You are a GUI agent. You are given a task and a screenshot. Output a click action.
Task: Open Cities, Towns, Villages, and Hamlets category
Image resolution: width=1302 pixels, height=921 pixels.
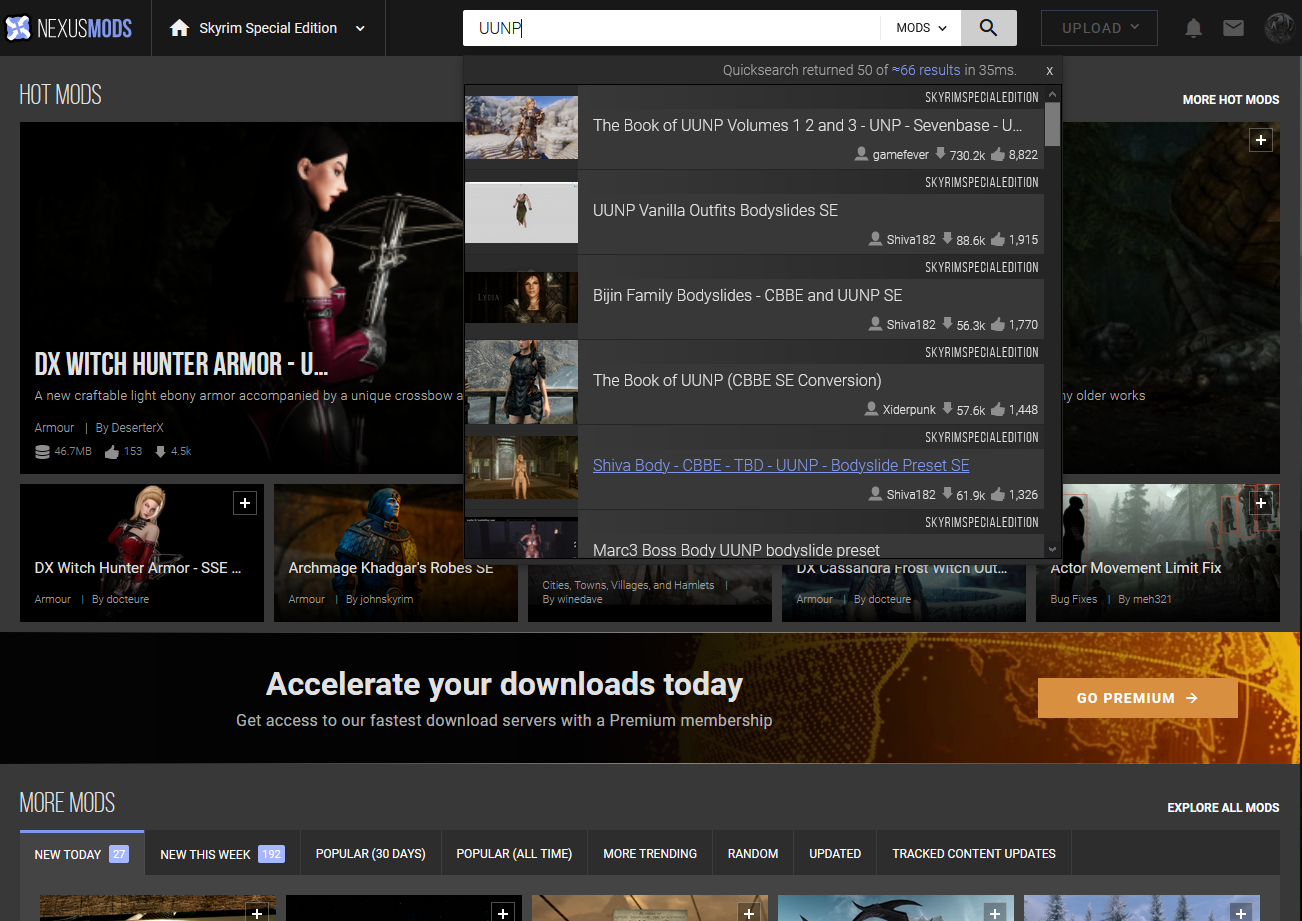pos(628,585)
